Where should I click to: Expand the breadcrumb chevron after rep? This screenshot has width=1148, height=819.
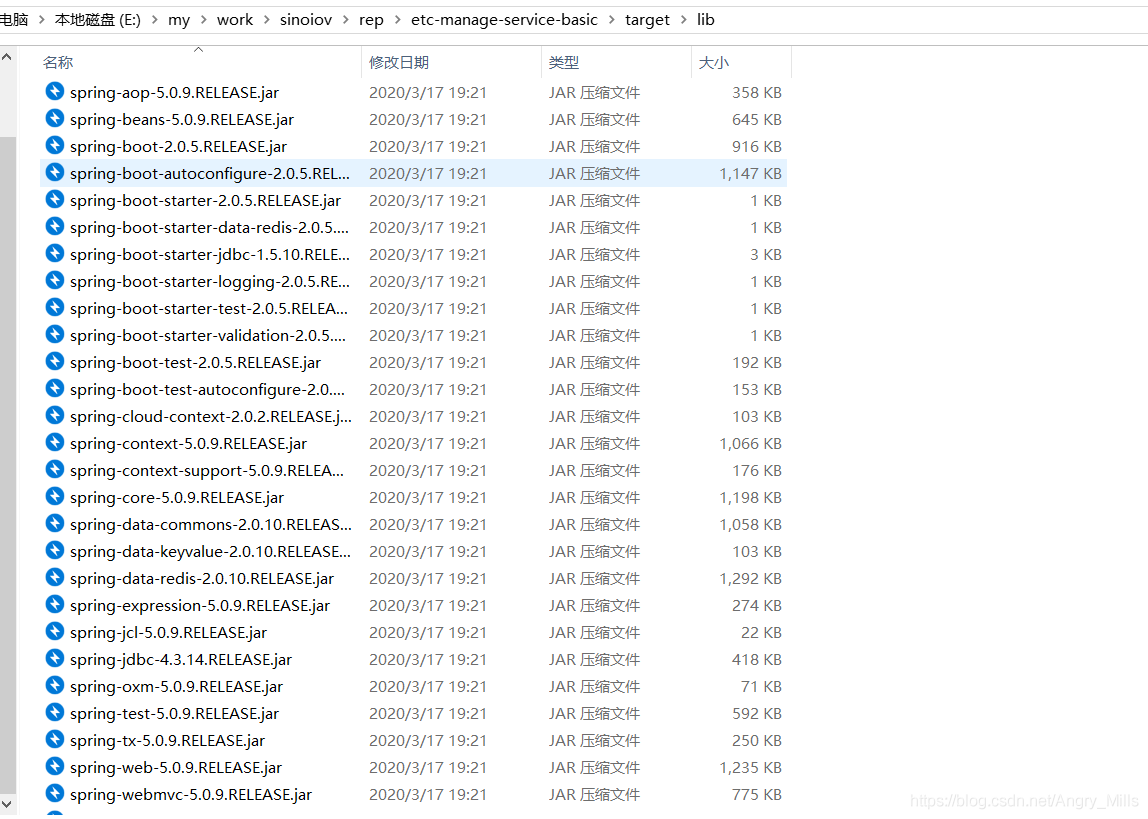coord(398,20)
